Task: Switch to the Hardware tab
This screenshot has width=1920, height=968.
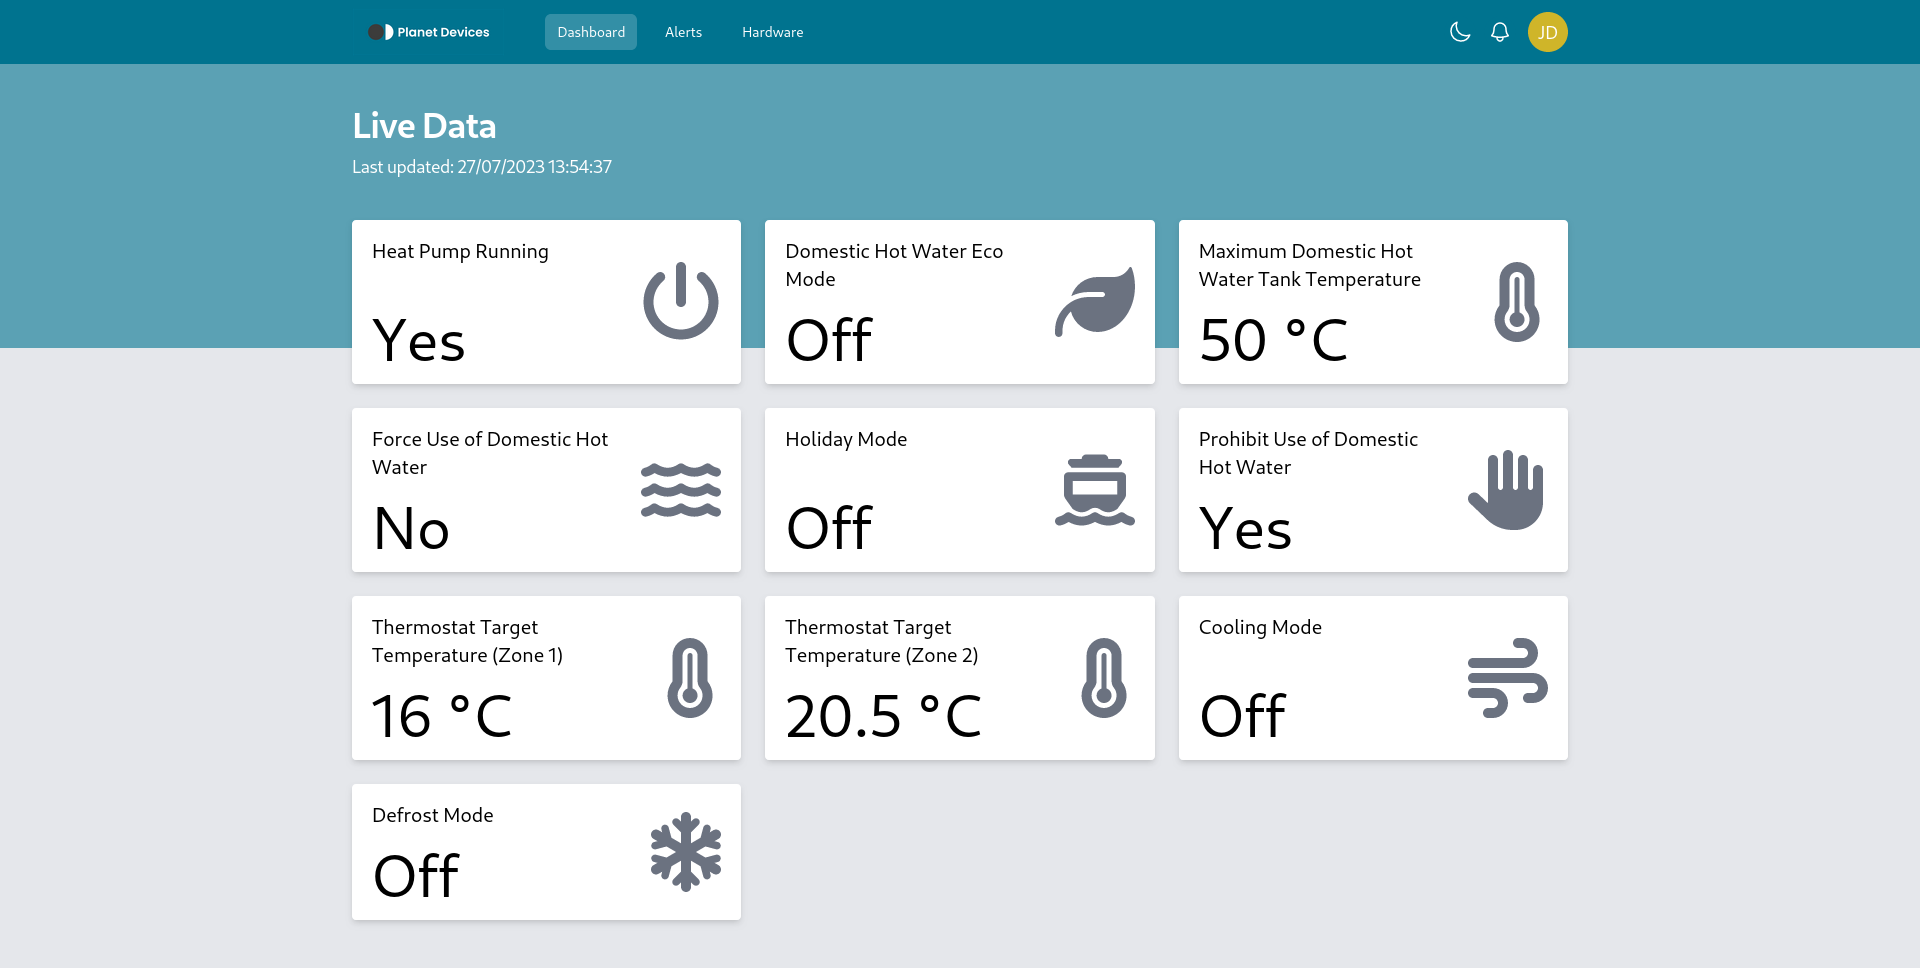Action: click(772, 31)
